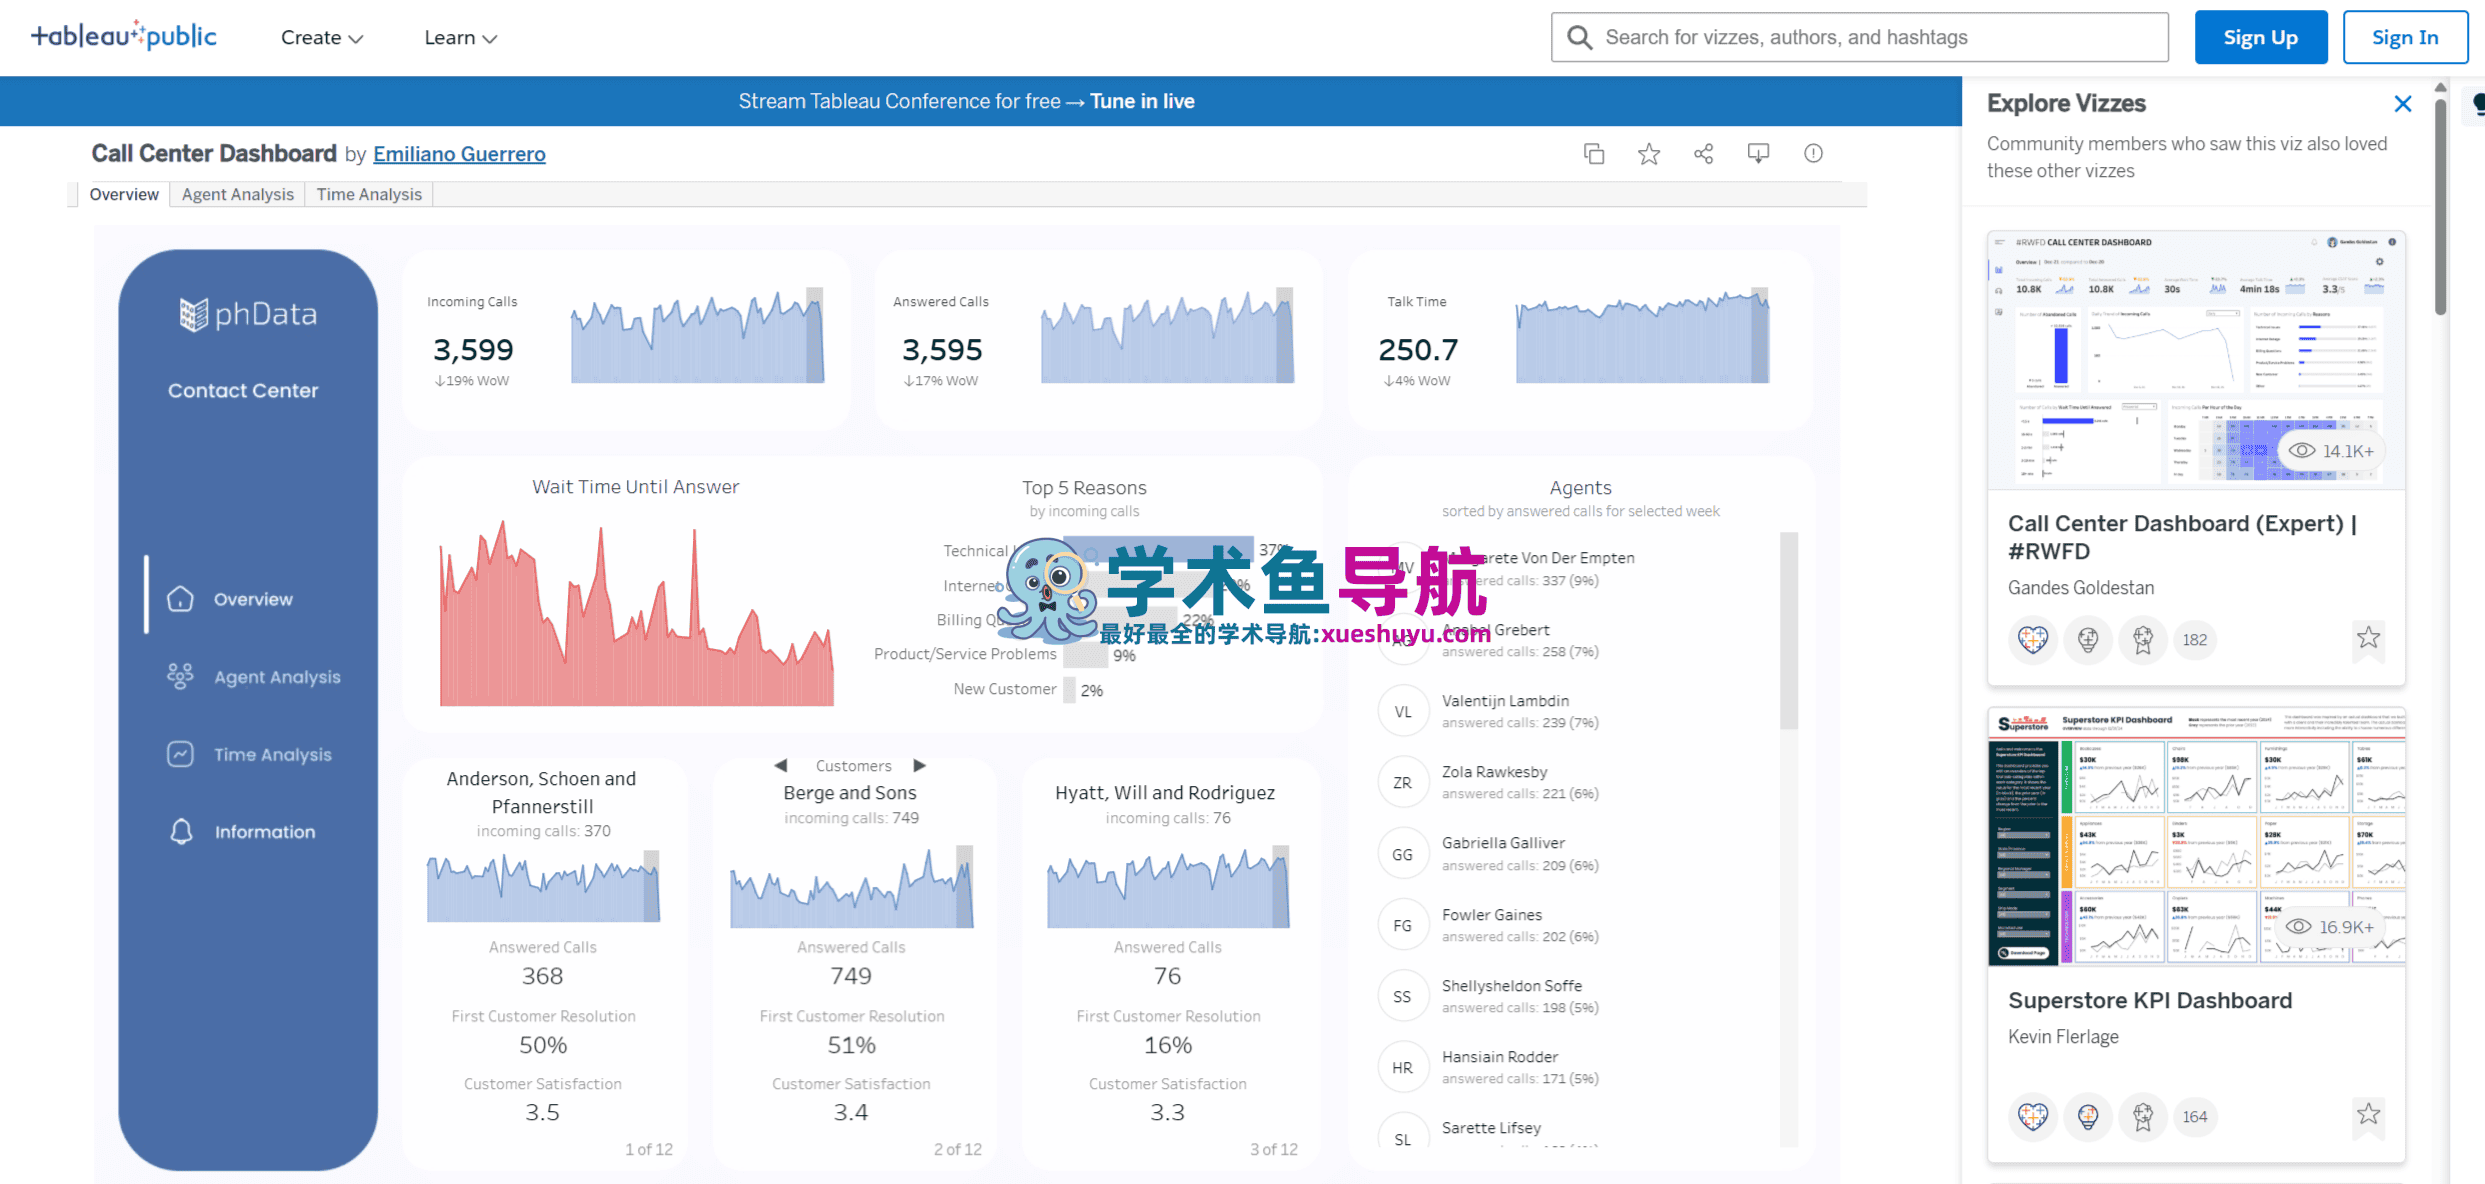Click the HR avatar for Hansiain Rodder
This screenshot has width=2485, height=1184.
(x=1403, y=1068)
